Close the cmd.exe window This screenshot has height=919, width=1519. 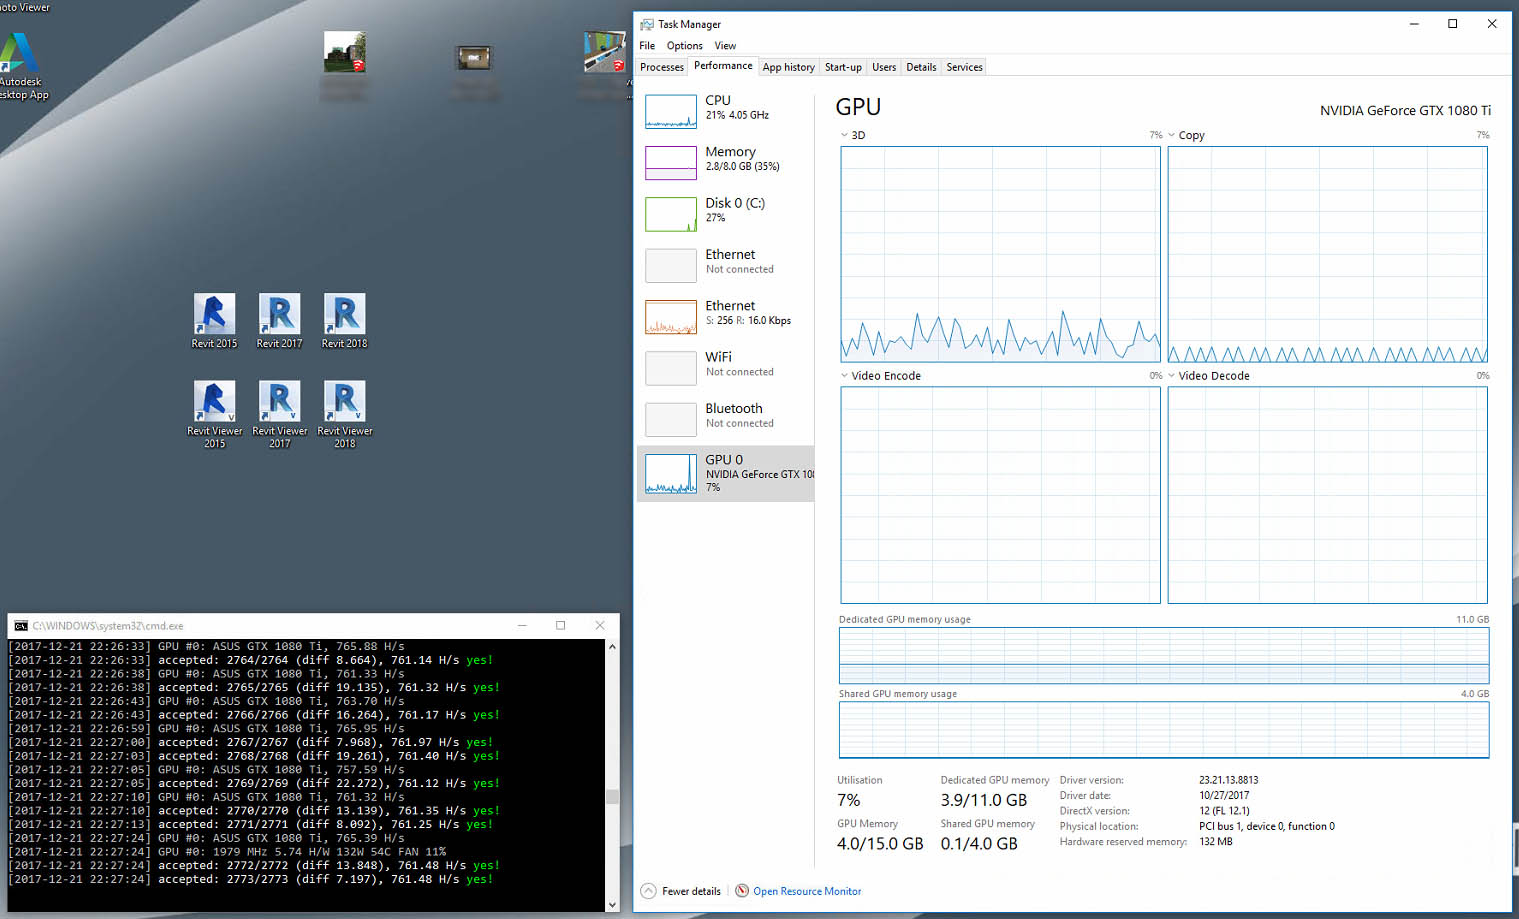(600, 626)
